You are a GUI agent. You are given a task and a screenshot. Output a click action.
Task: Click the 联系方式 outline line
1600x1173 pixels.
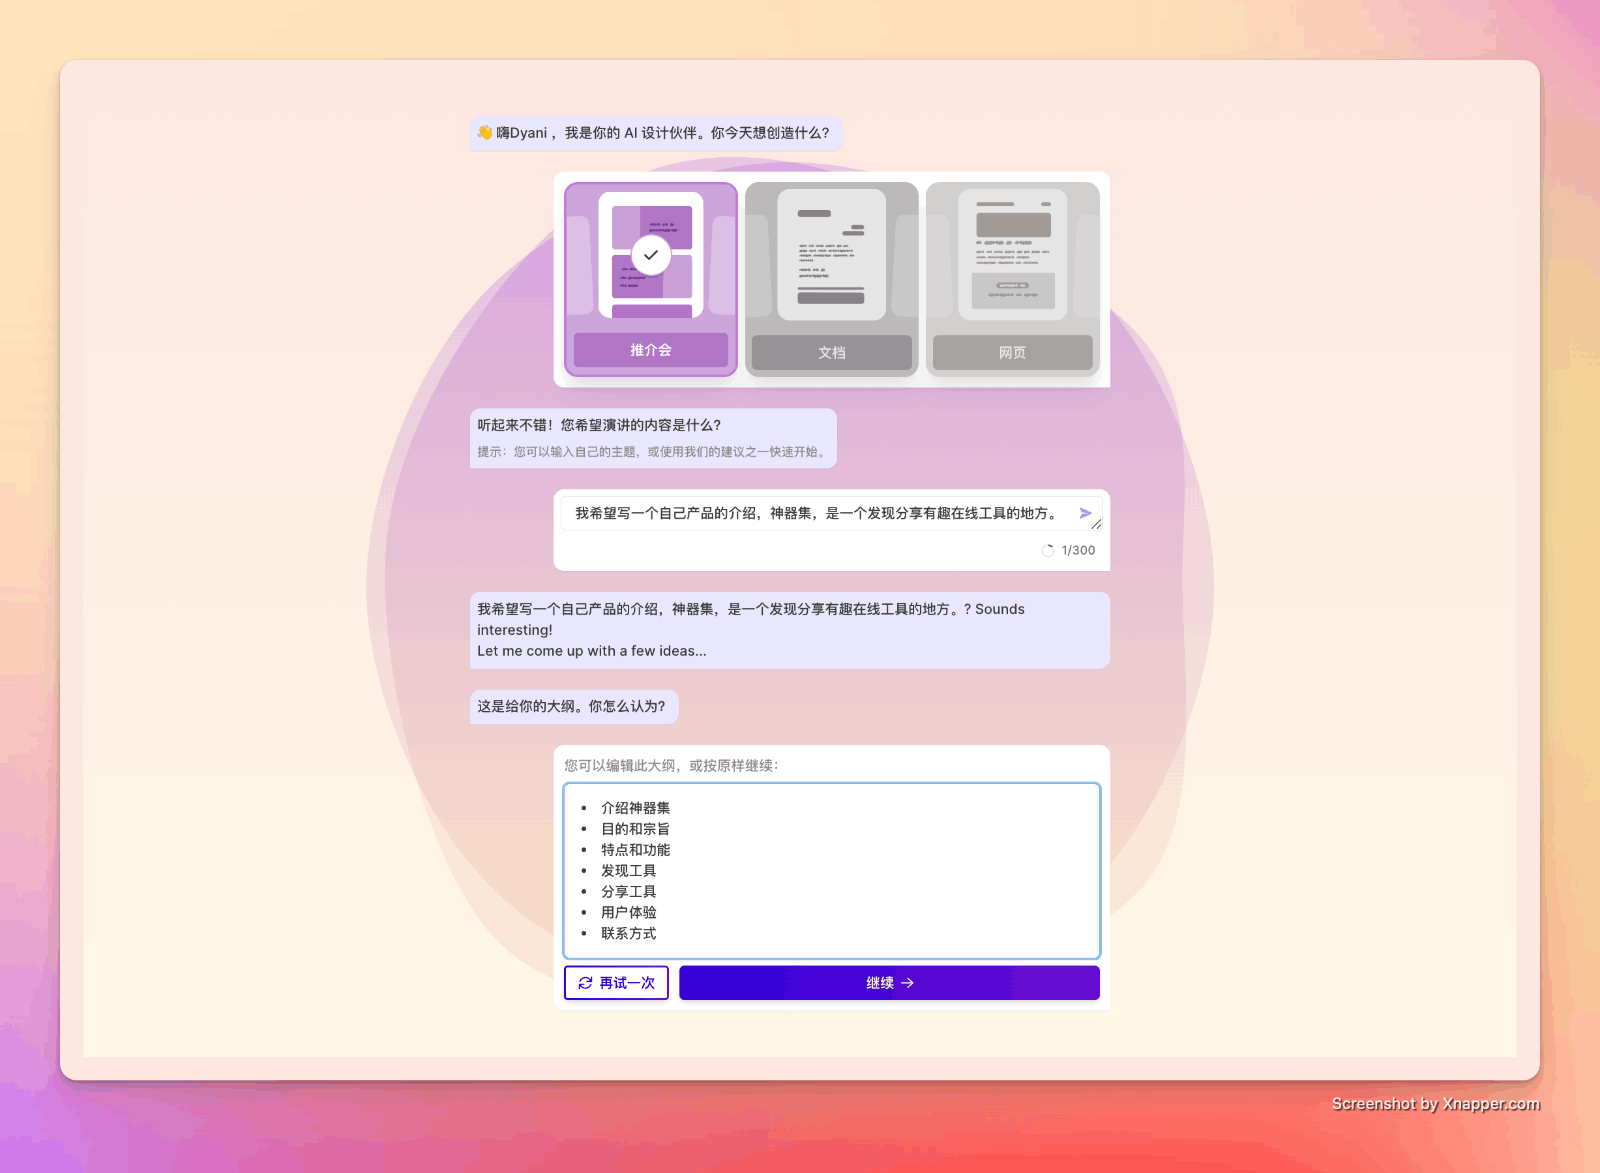click(628, 933)
